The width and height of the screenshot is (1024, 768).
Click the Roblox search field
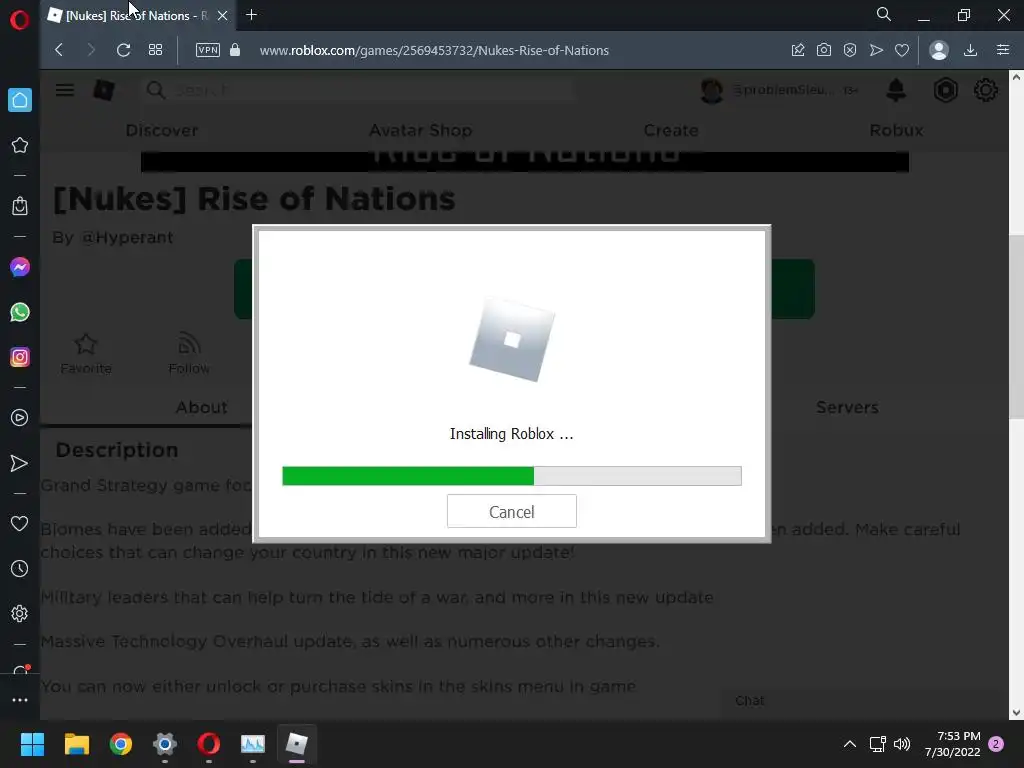coord(358,90)
